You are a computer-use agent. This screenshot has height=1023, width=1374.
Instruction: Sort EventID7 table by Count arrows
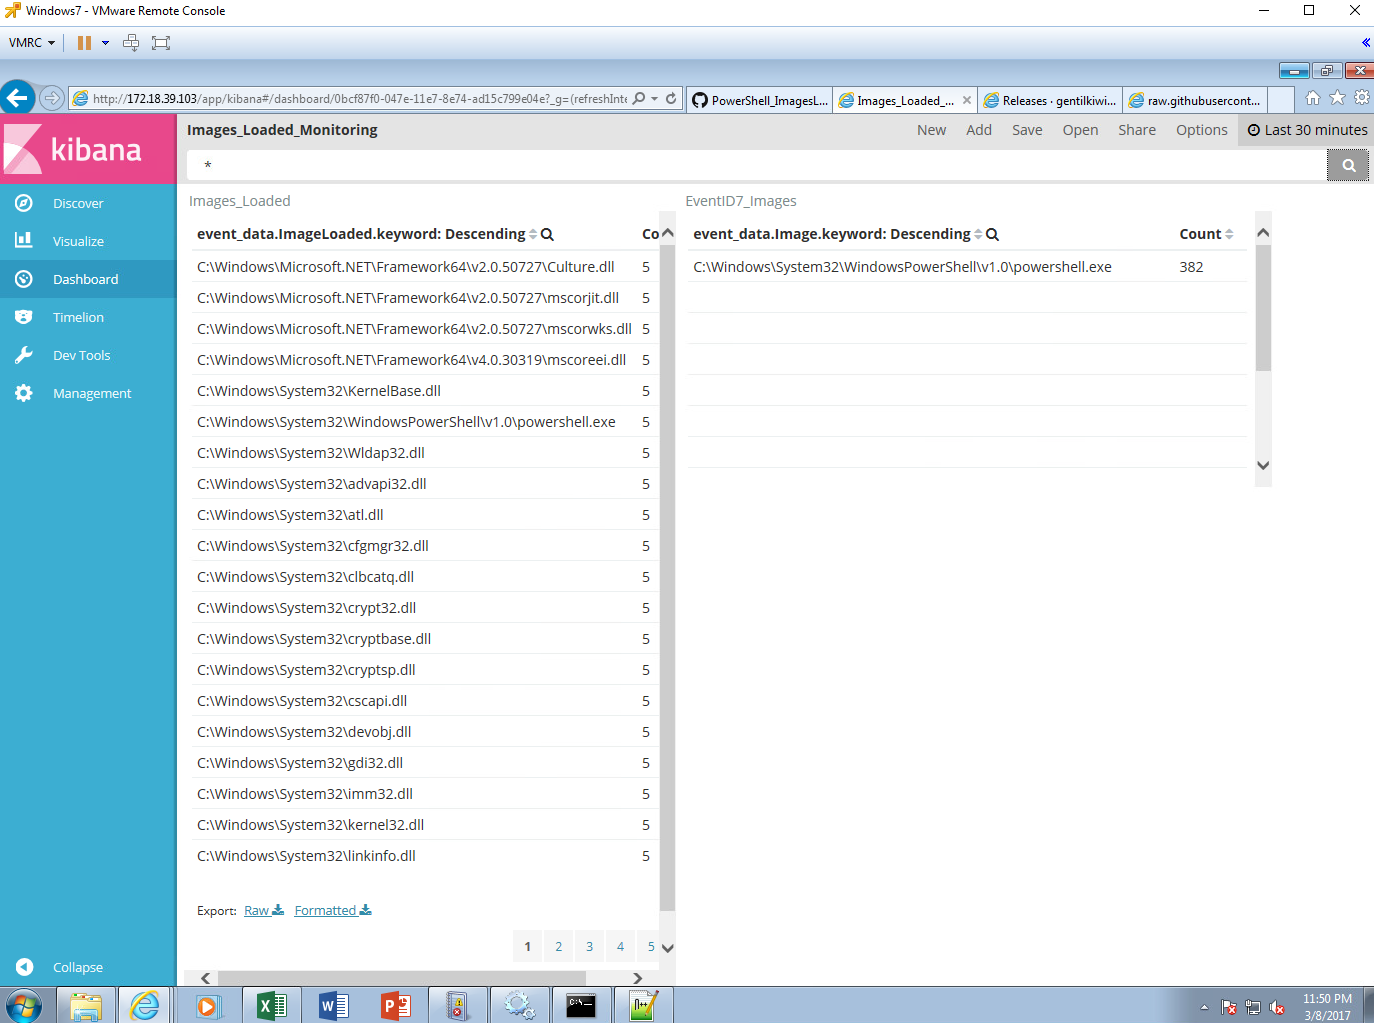coord(1229,234)
